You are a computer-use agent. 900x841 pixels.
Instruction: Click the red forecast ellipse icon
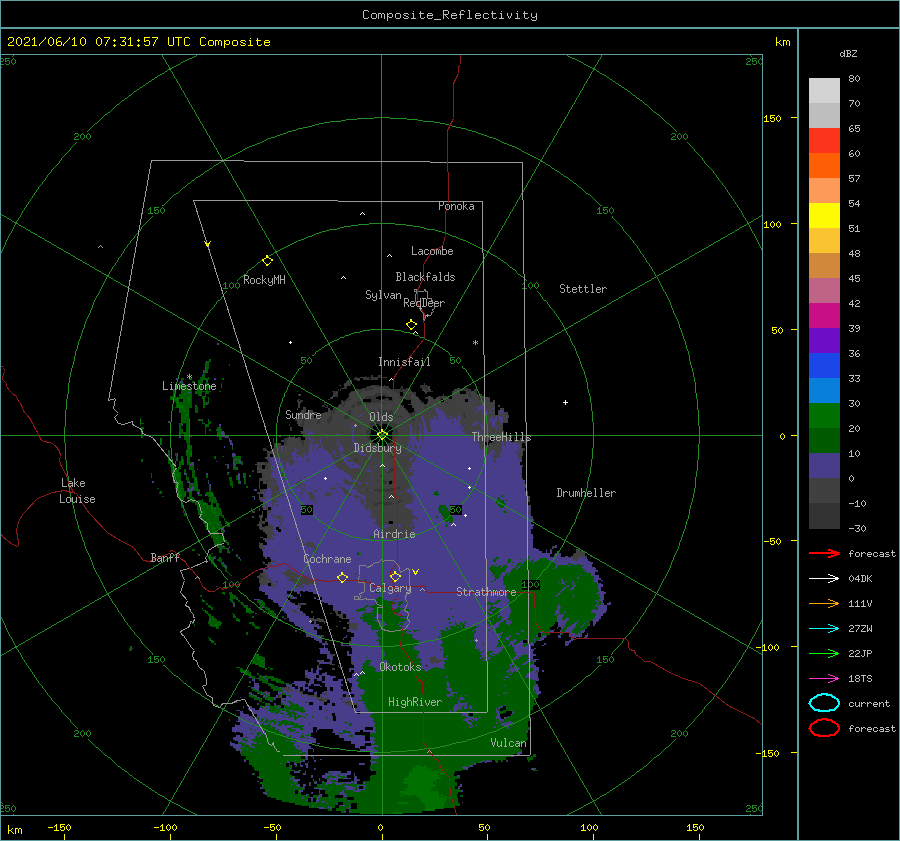[824, 728]
